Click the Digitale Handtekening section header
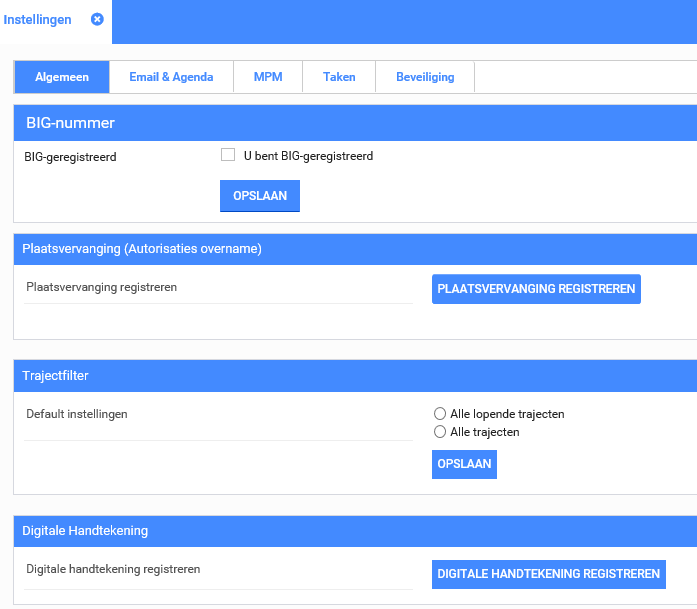Screen dimensions: 697x609 tap(85, 530)
